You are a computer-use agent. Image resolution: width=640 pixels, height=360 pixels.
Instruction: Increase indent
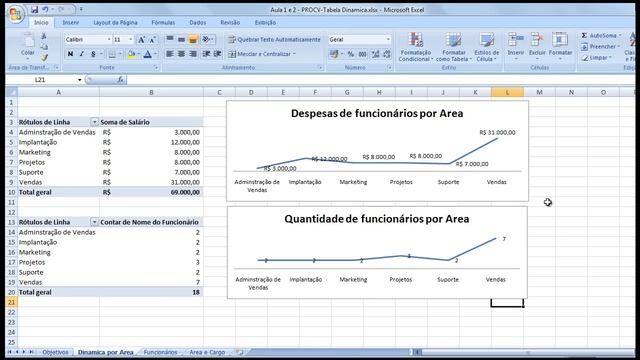[218, 54]
